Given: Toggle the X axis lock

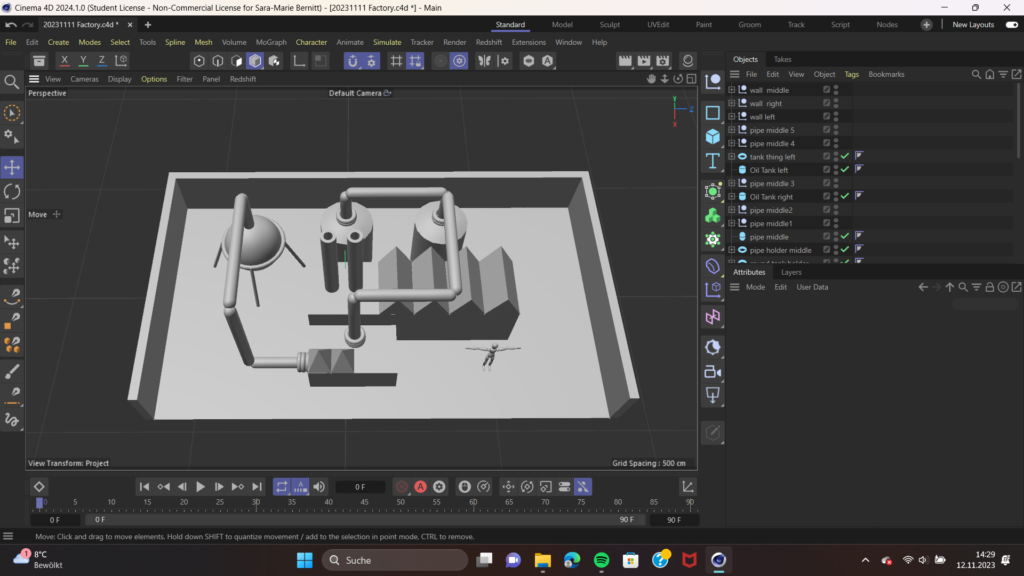Looking at the screenshot, I should pyautogui.click(x=65, y=61).
